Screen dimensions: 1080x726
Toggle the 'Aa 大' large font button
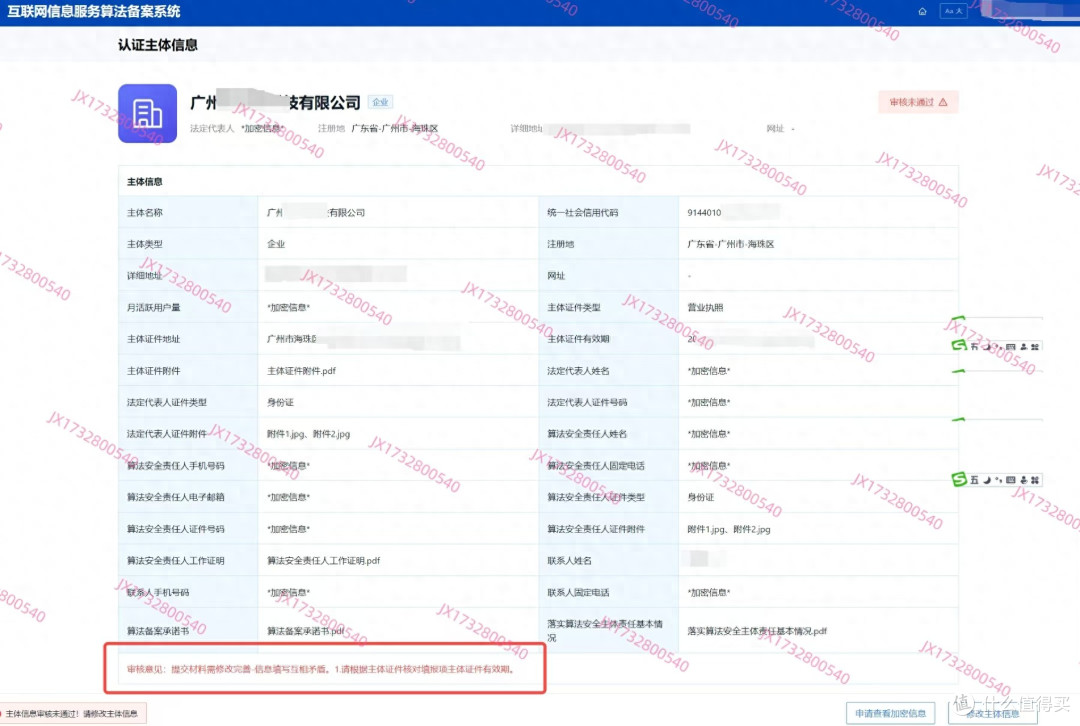(x=954, y=11)
